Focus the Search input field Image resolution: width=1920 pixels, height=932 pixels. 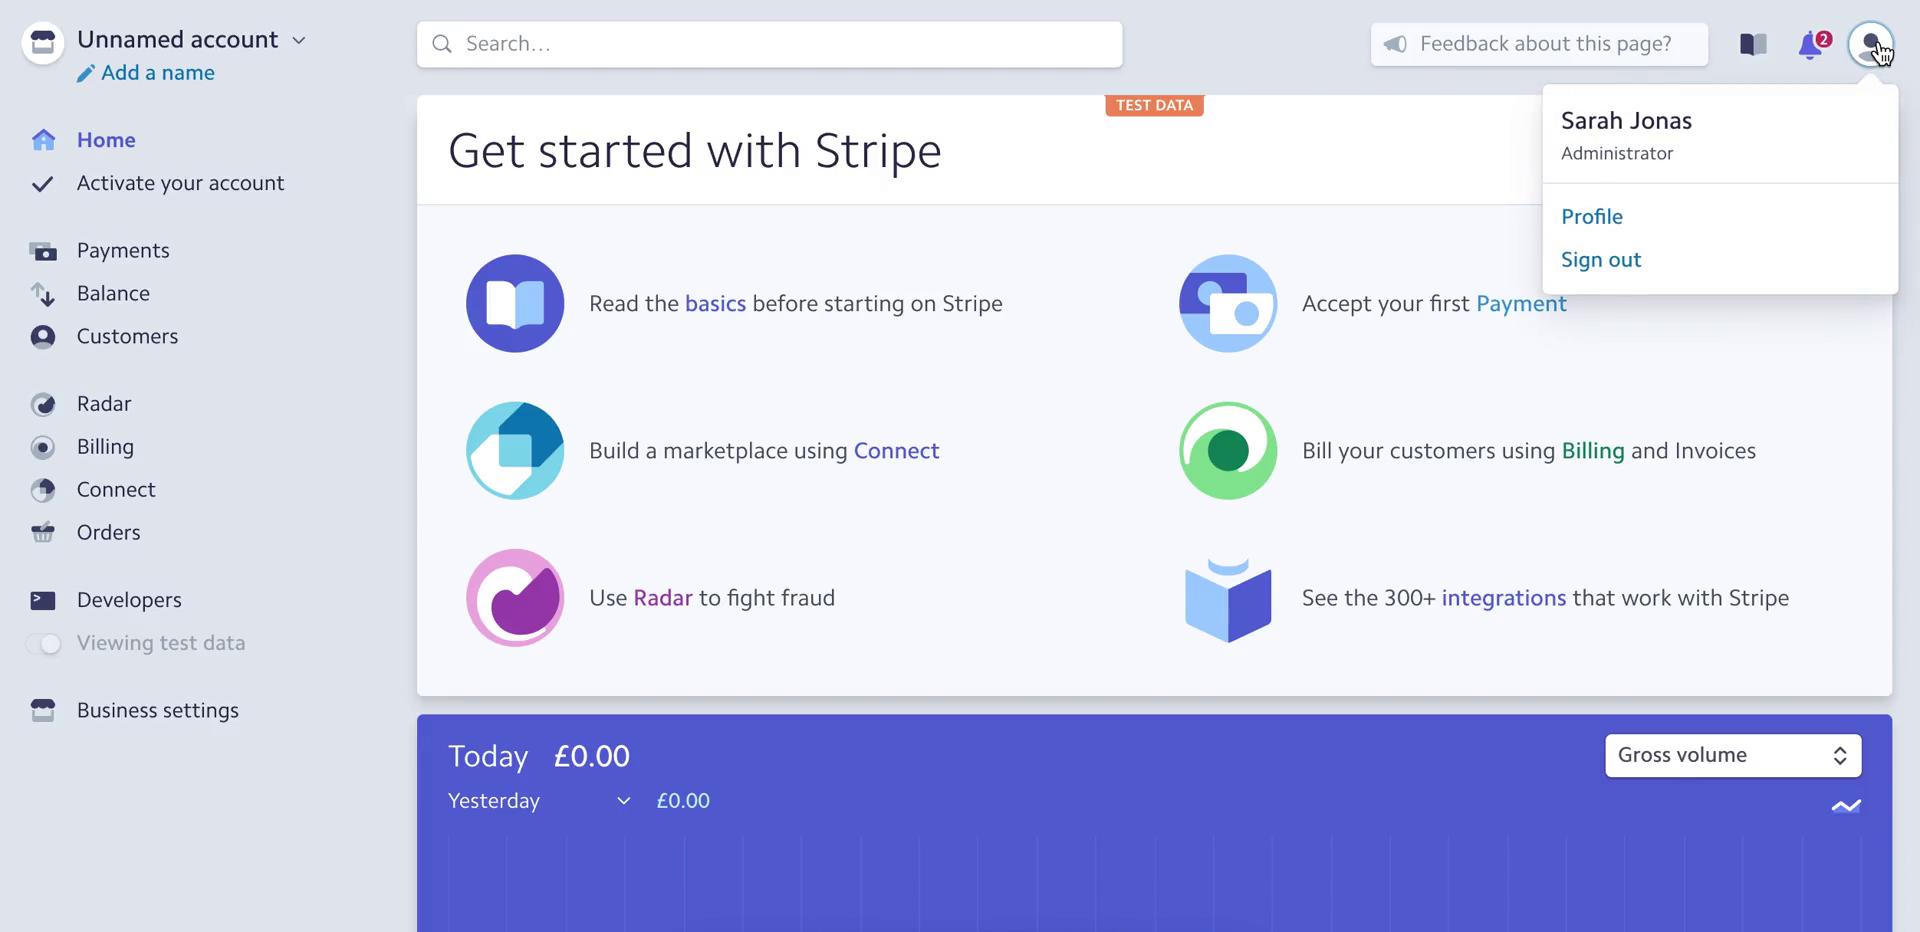point(769,44)
